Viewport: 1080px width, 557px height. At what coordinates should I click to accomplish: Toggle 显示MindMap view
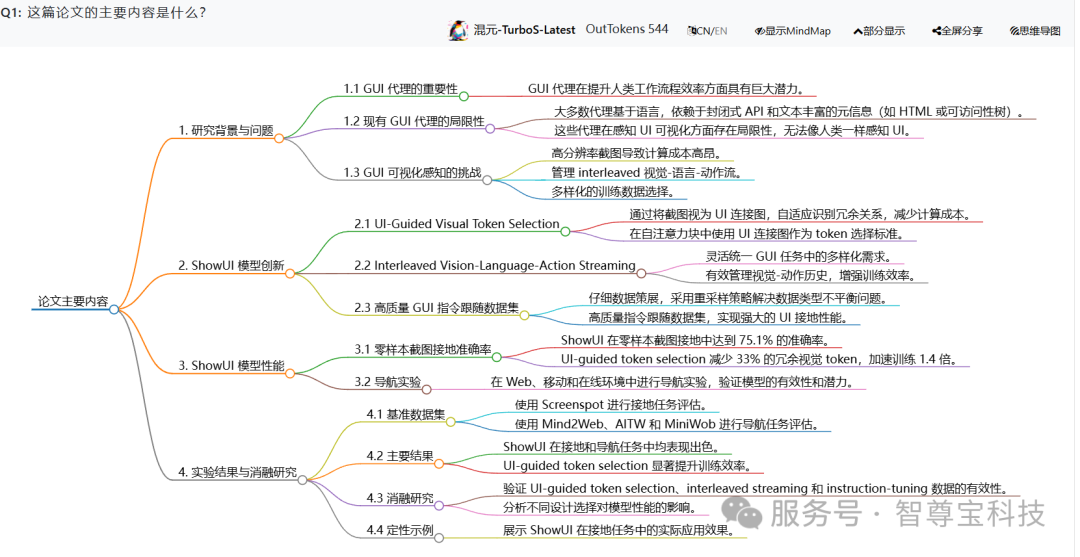[792, 30]
